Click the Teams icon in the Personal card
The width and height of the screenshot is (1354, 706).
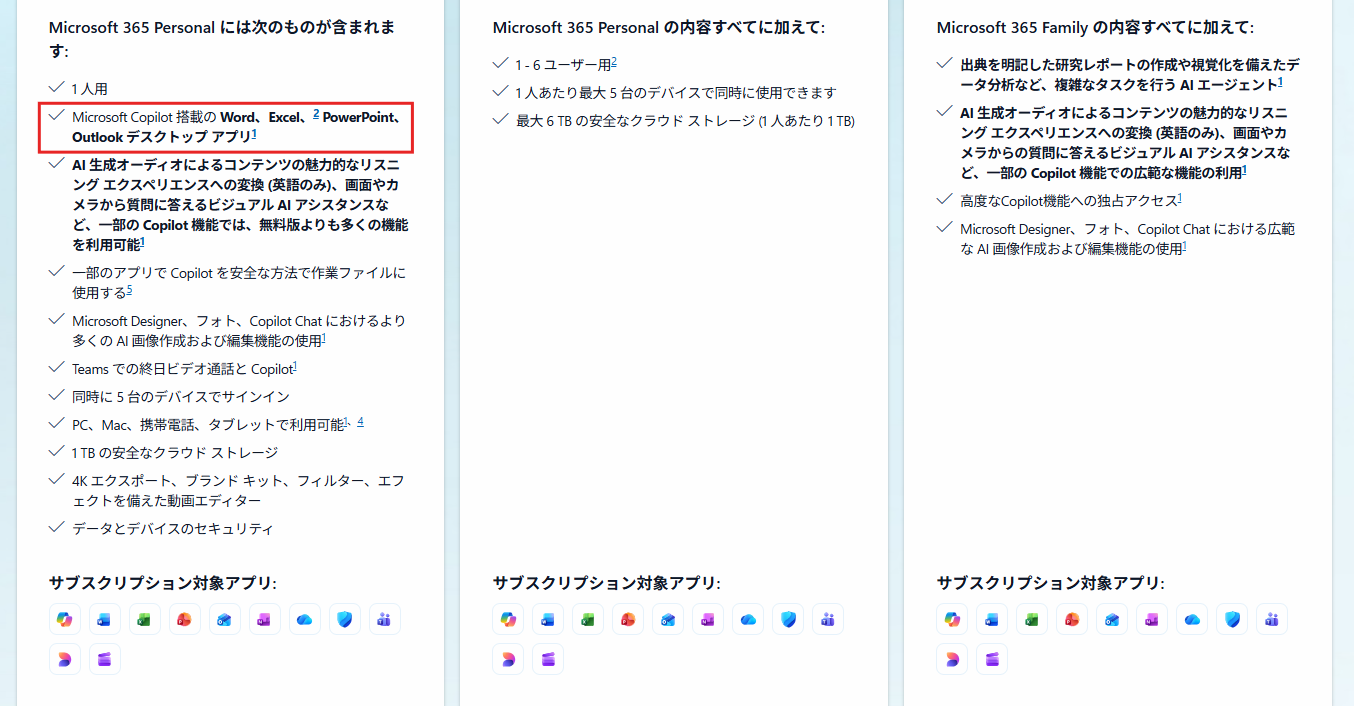pos(385,619)
